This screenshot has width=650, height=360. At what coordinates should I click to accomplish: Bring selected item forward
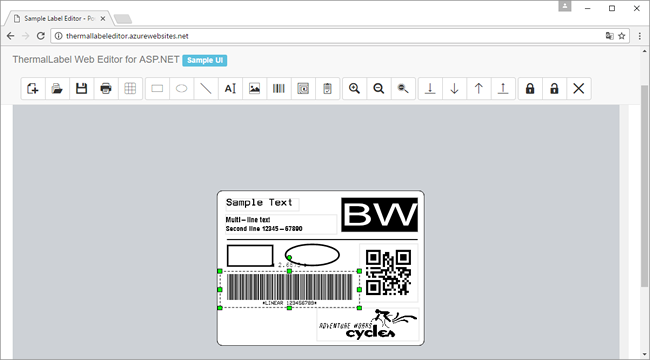[479, 88]
